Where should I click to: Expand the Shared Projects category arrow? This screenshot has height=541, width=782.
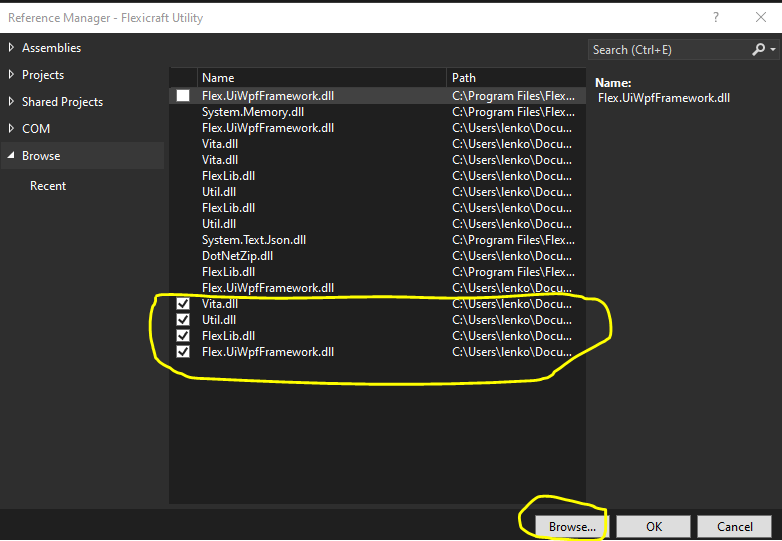(x=11, y=101)
